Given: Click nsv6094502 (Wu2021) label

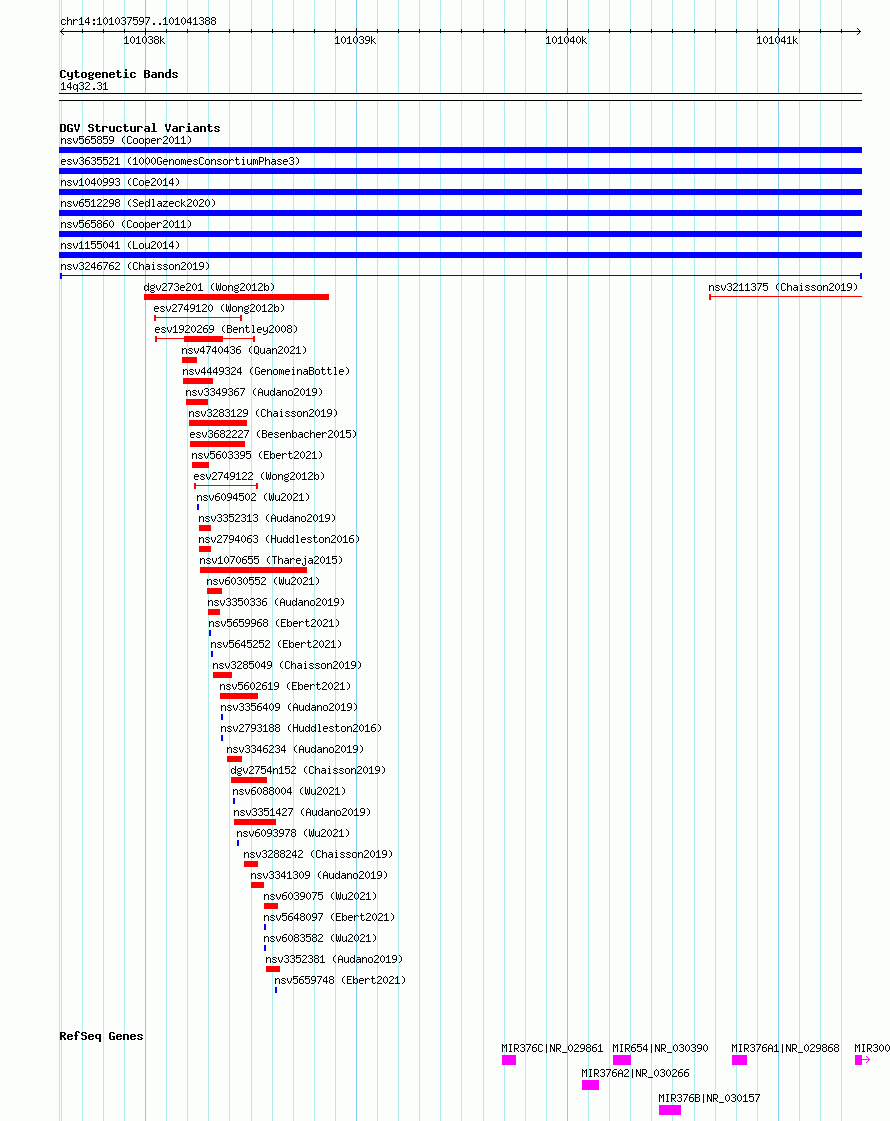Looking at the screenshot, I should coord(253,498).
